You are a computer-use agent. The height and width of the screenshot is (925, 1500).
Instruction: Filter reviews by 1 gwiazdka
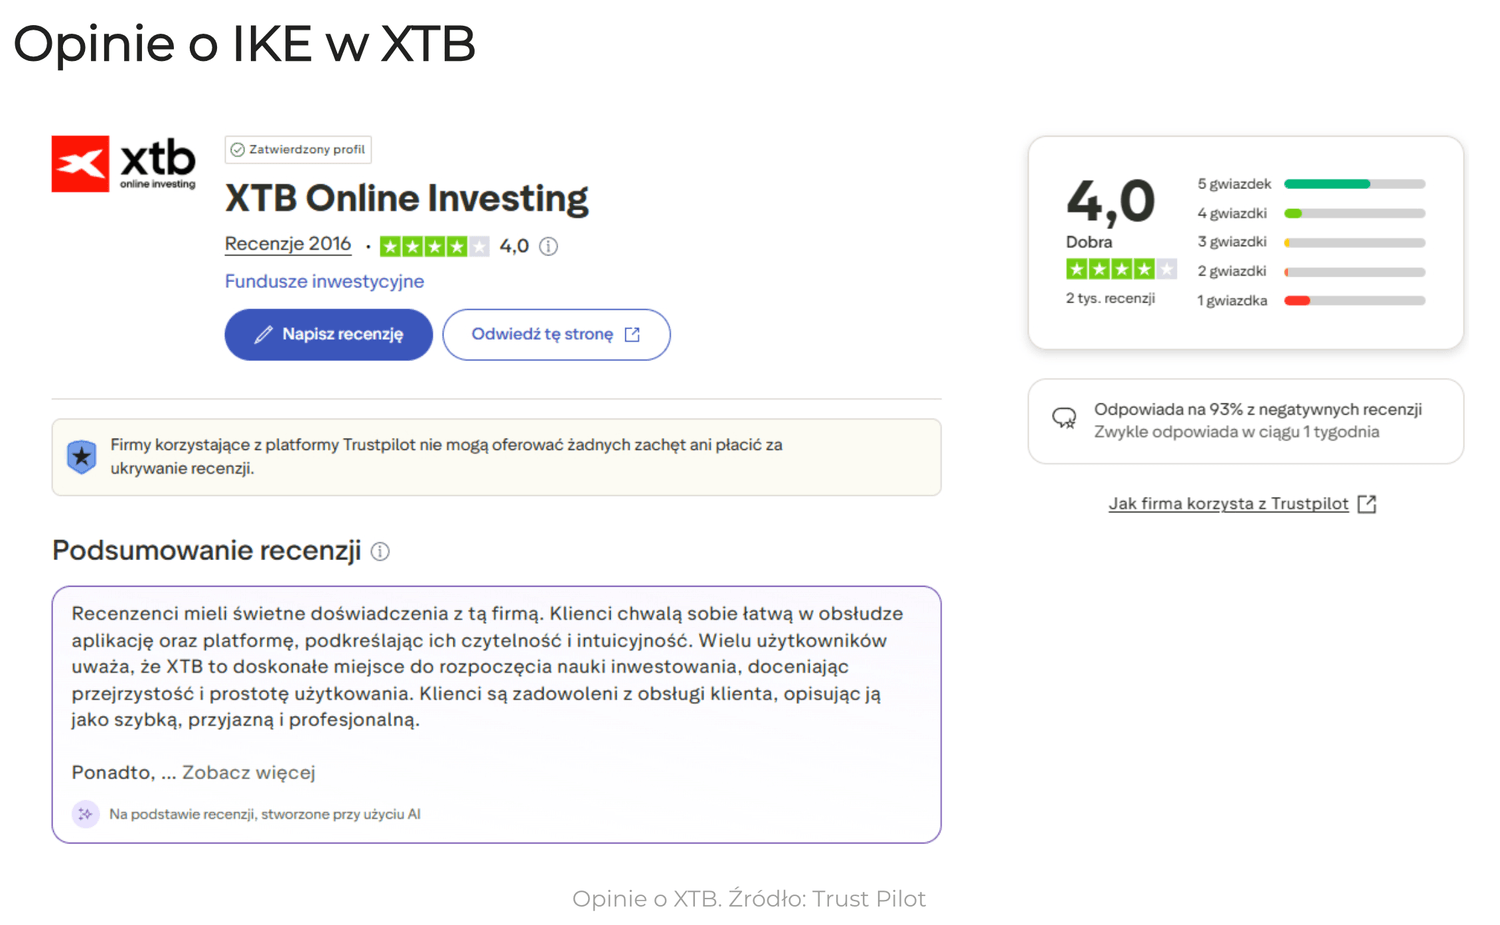(x=1310, y=301)
